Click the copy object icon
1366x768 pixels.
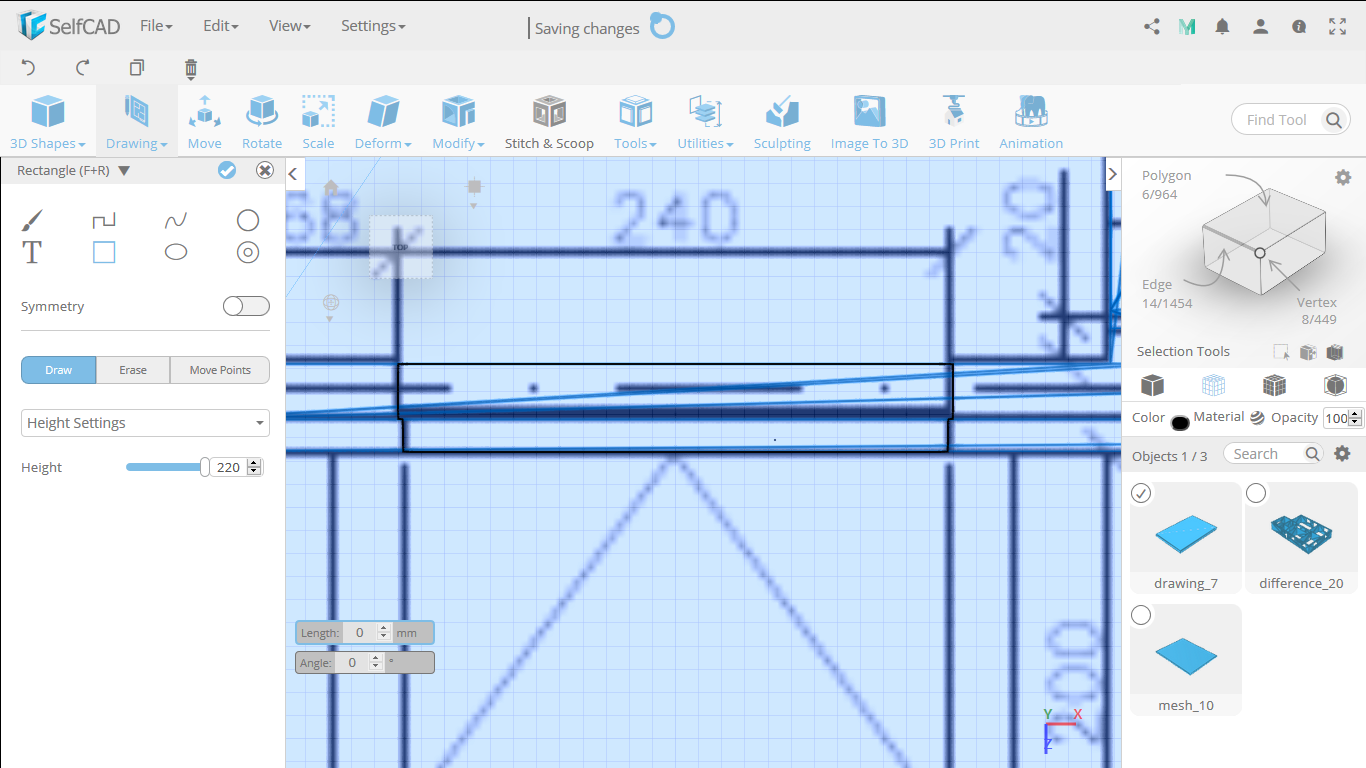click(x=137, y=68)
